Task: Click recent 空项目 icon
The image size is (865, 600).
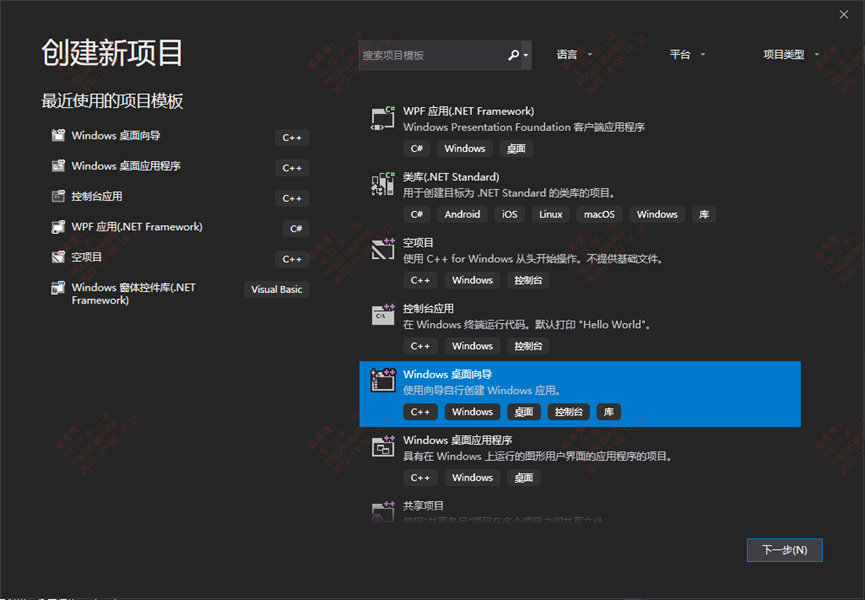Action: 58,257
